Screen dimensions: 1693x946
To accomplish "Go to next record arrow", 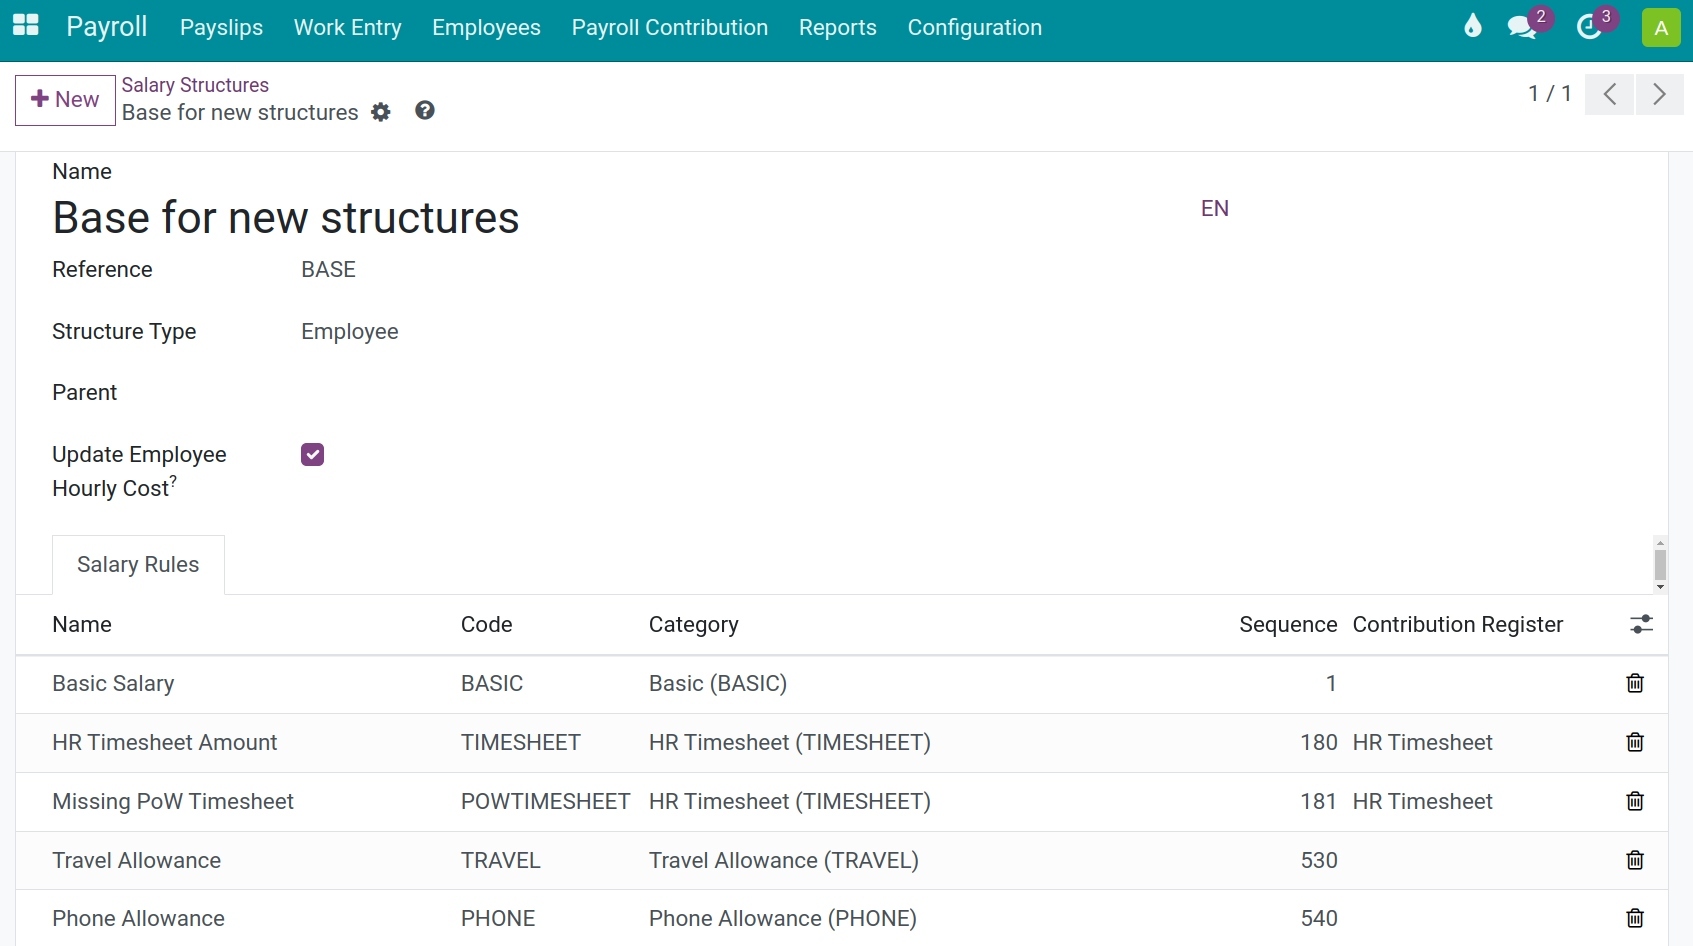I will (x=1659, y=94).
